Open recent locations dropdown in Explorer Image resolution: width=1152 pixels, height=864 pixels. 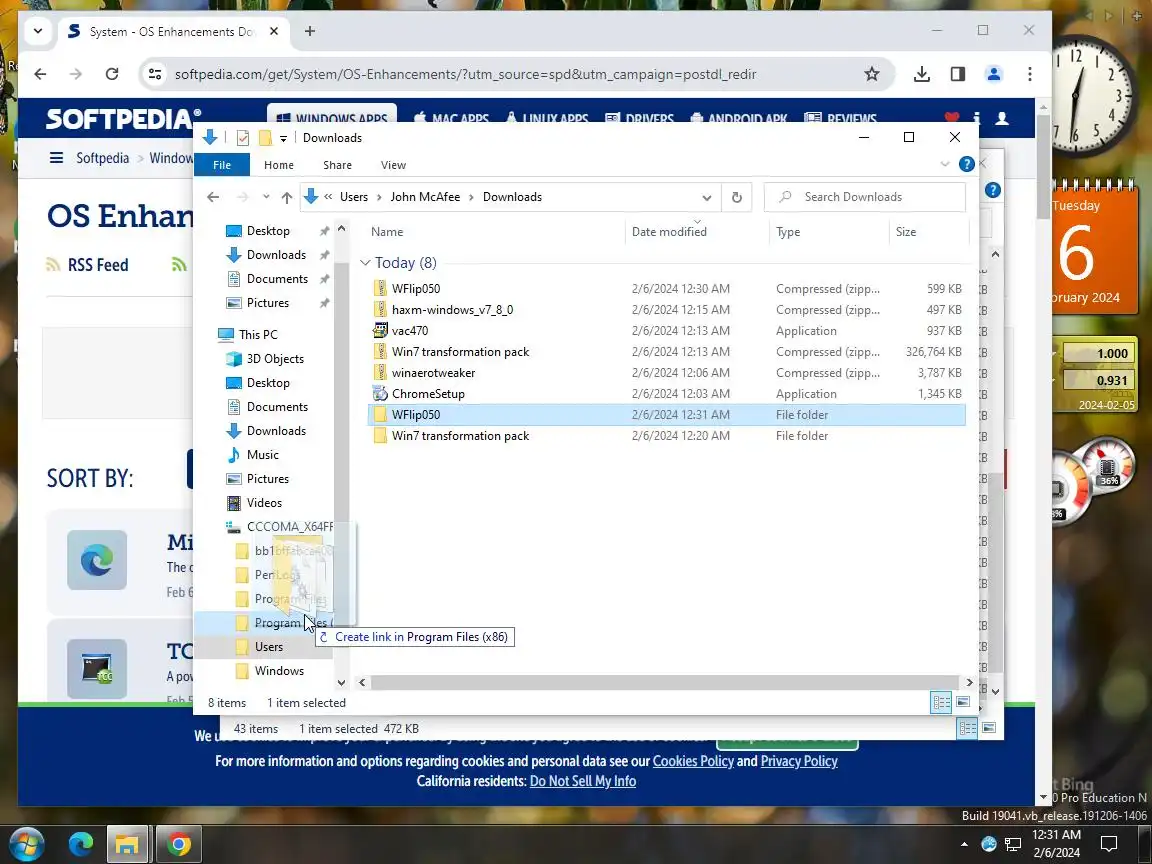click(x=266, y=197)
